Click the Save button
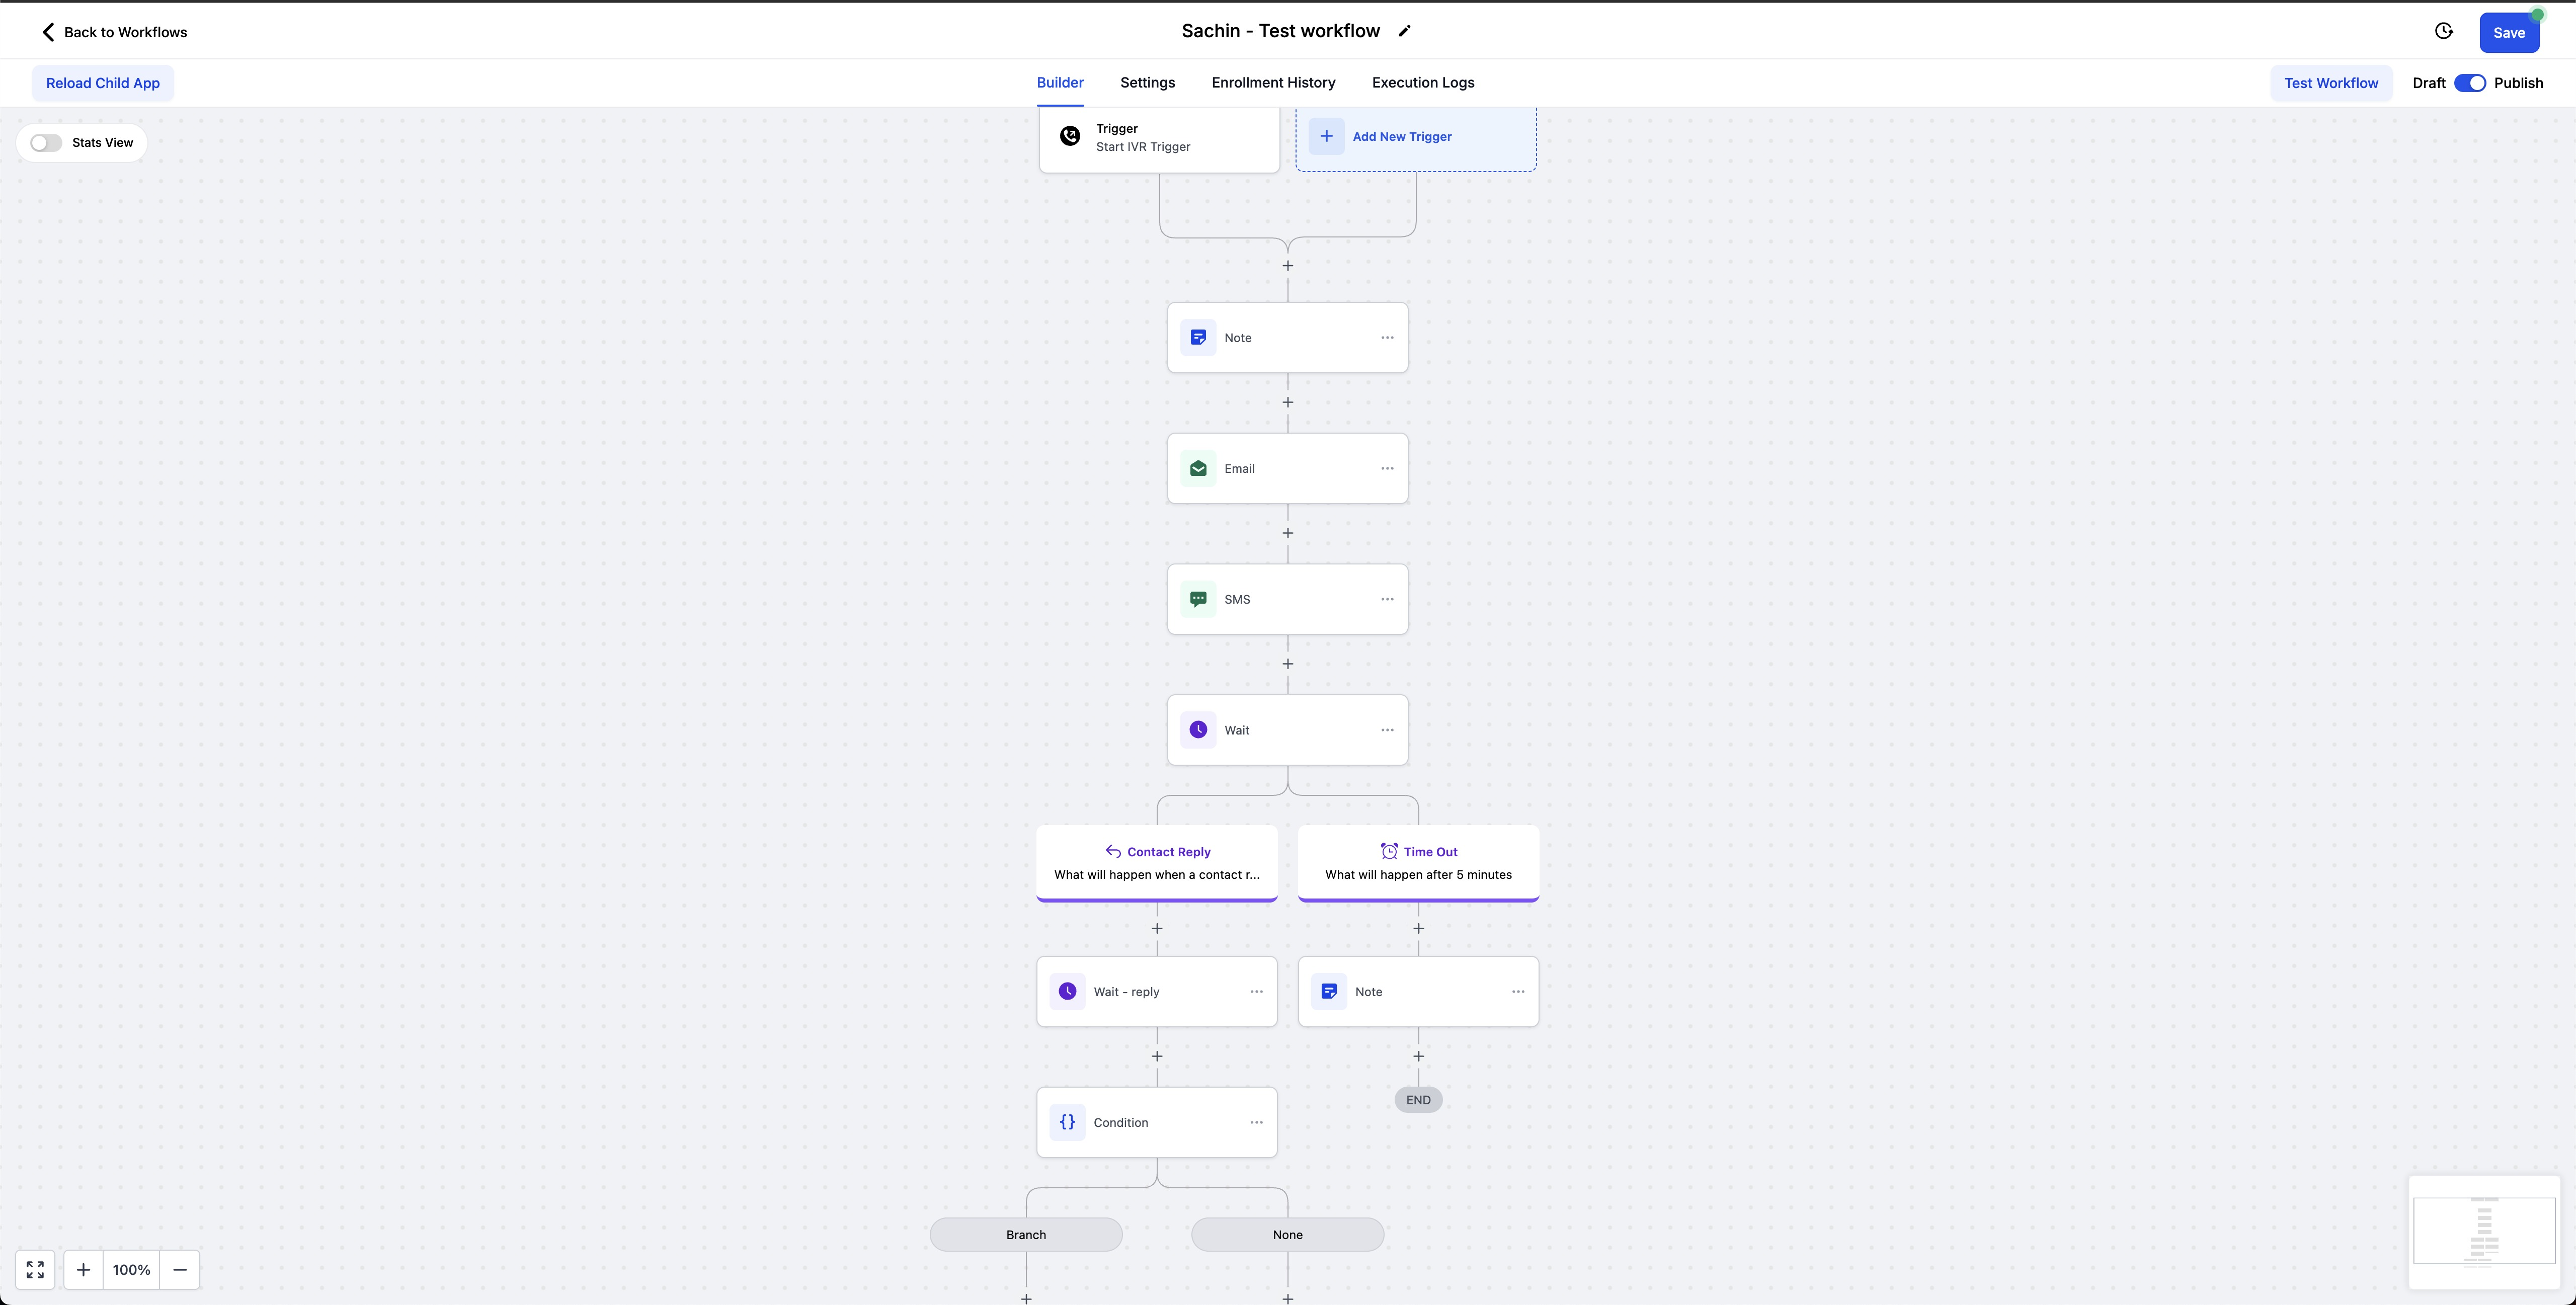 tap(2508, 33)
